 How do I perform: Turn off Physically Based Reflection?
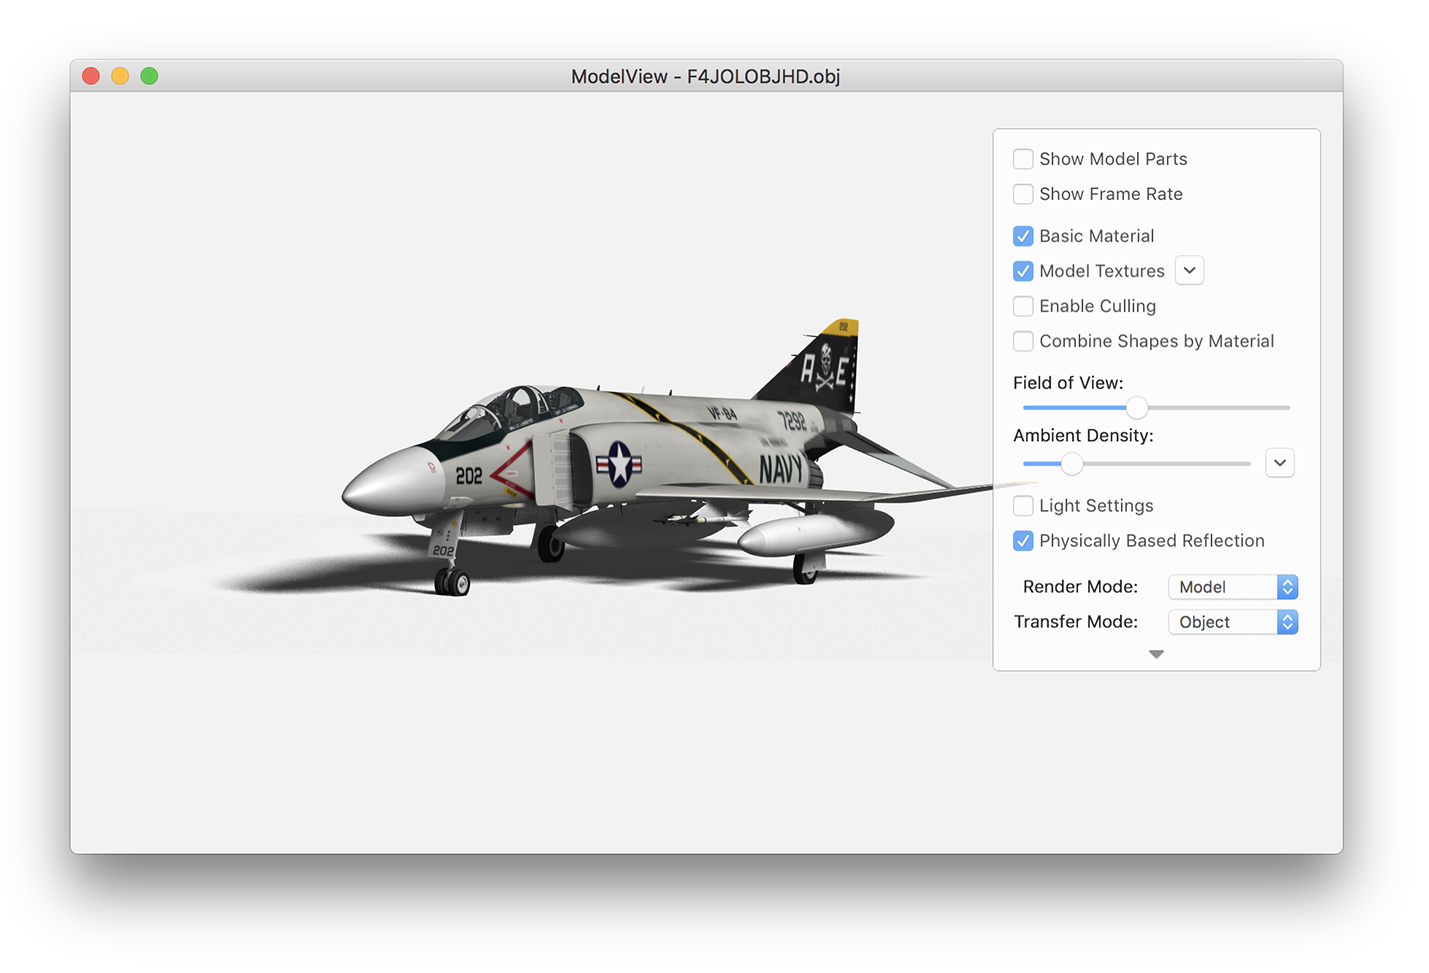click(x=1023, y=540)
